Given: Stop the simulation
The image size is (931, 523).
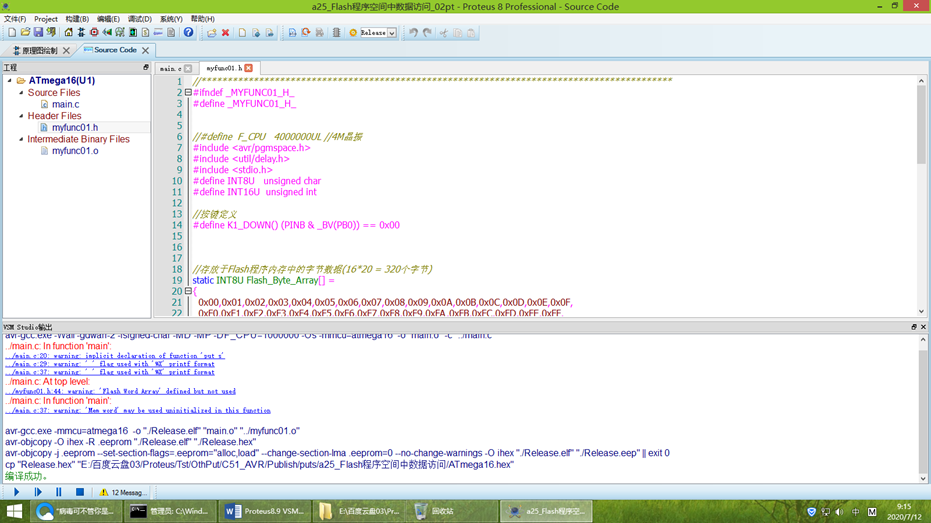Looking at the screenshot, I should (80, 492).
